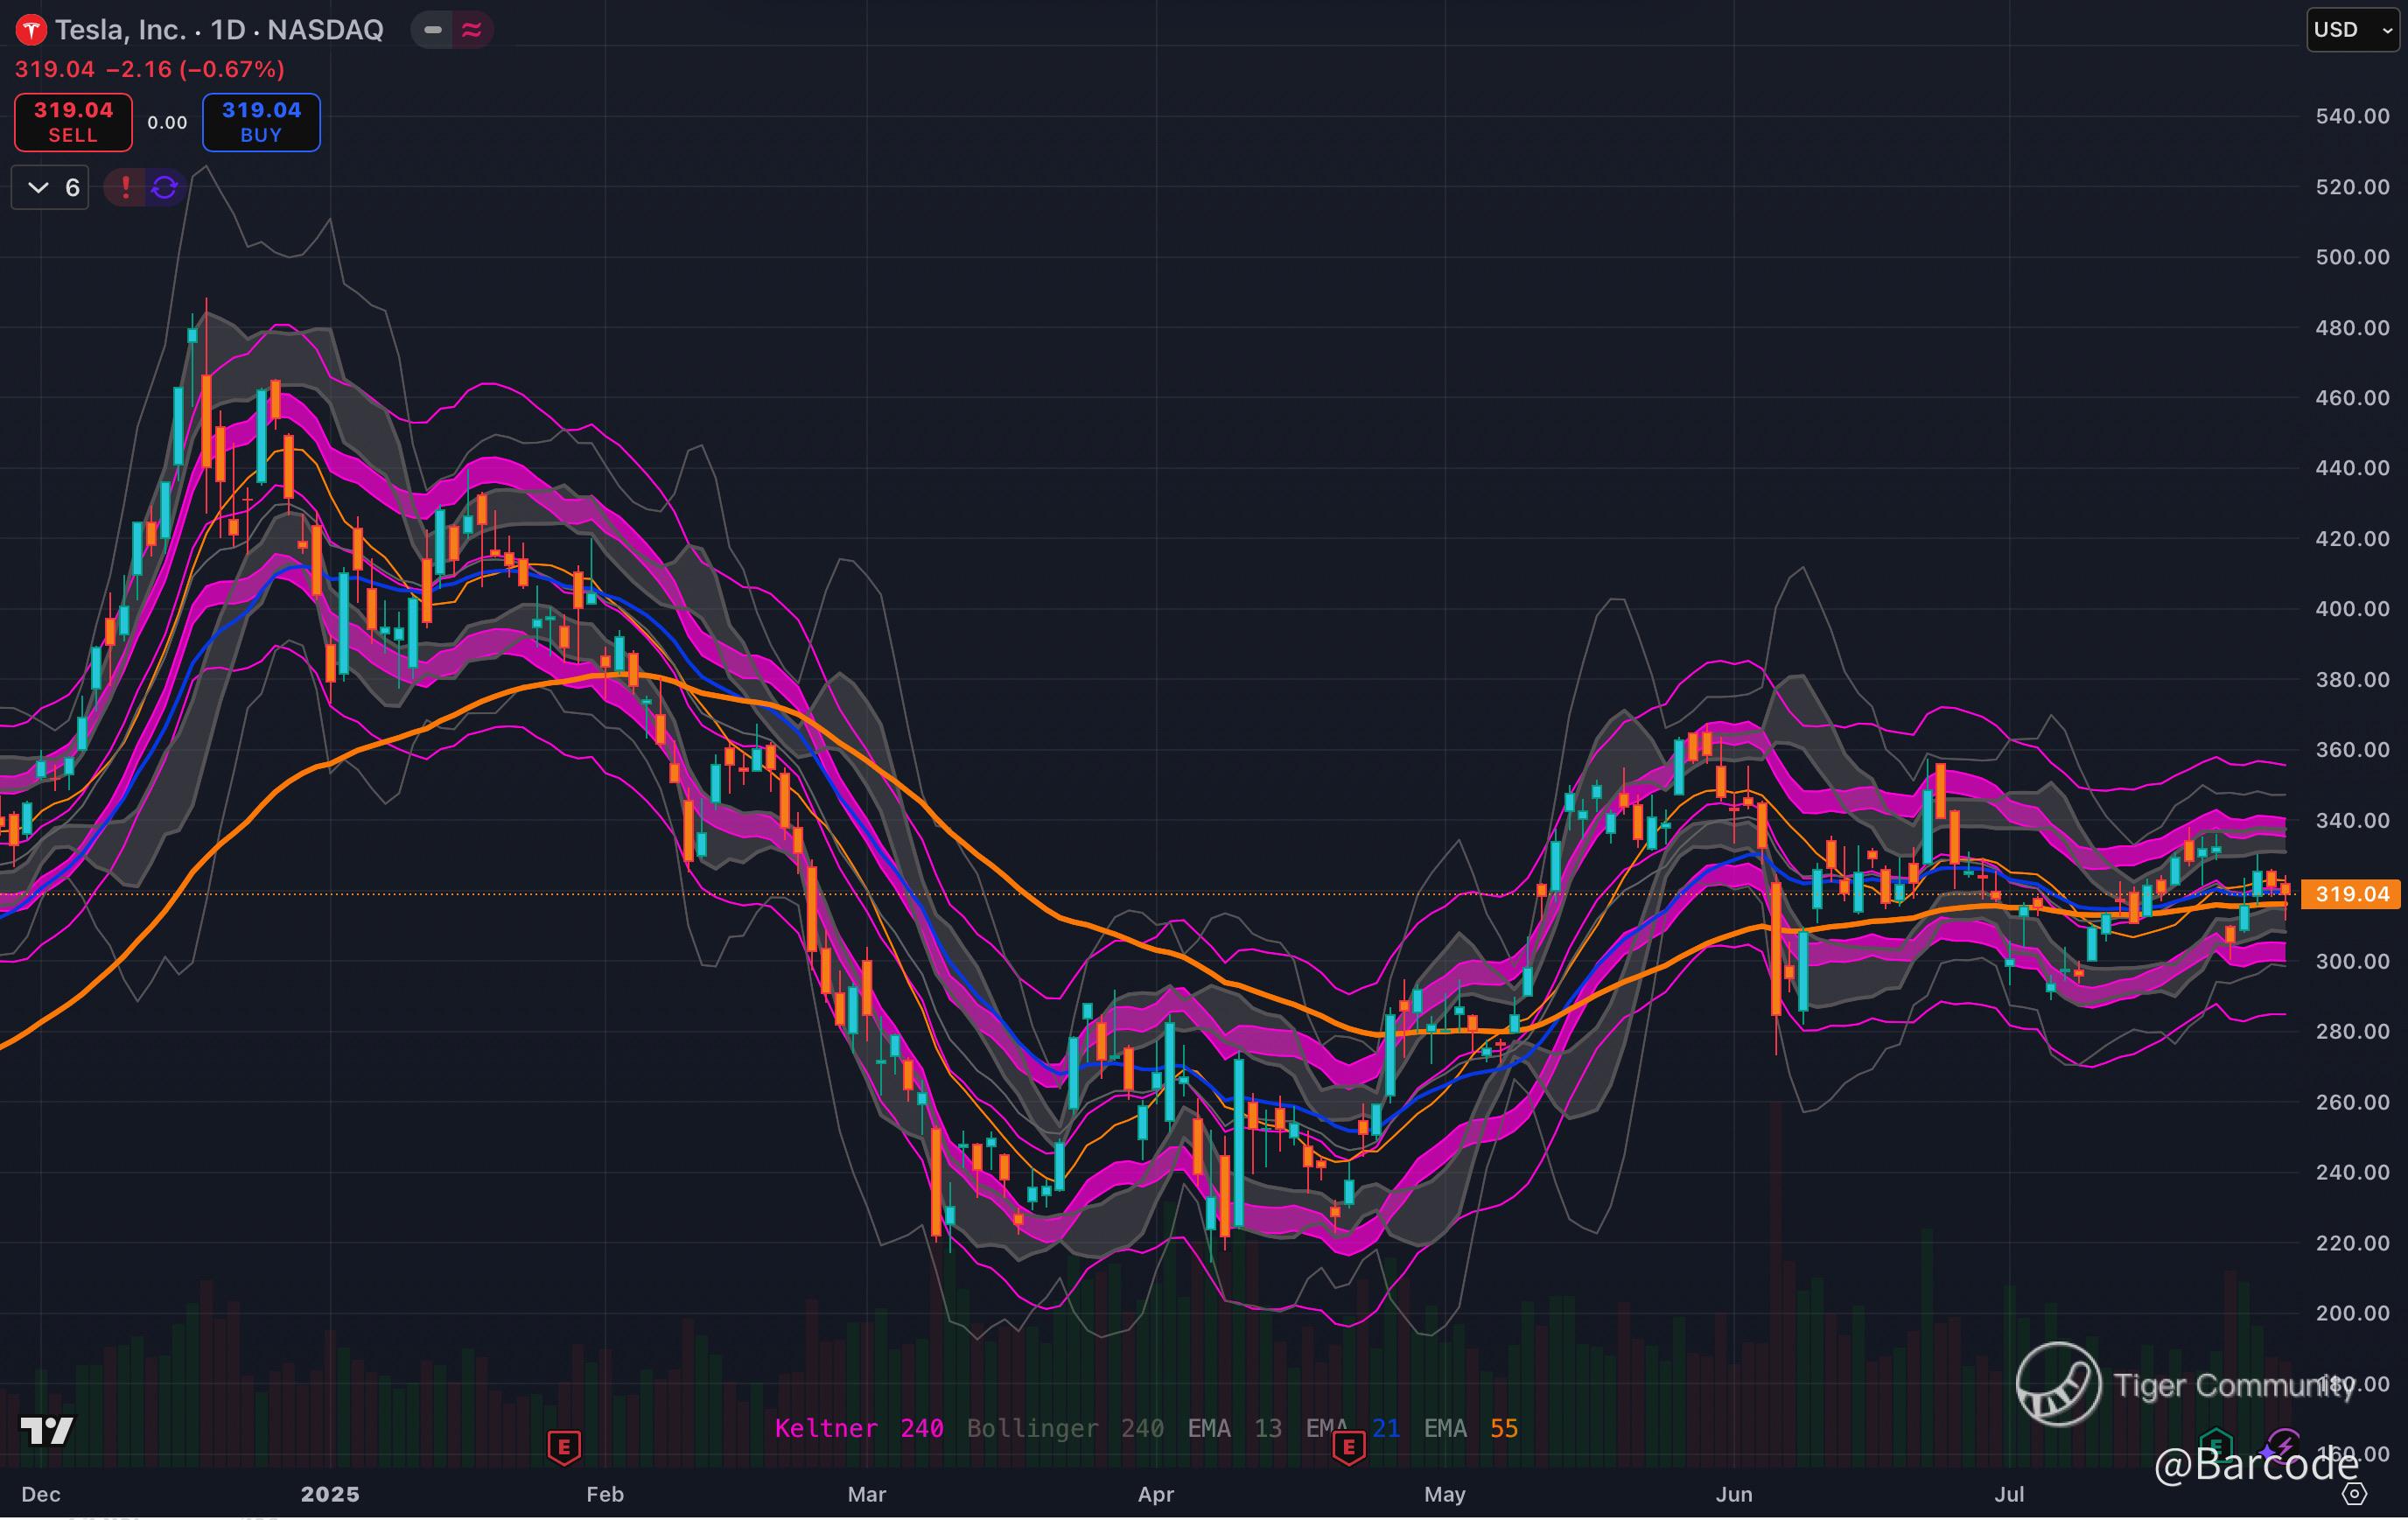Click the Tiger Community logo watermark
Screen dimensions: 2408x1520
coord(2058,1384)
